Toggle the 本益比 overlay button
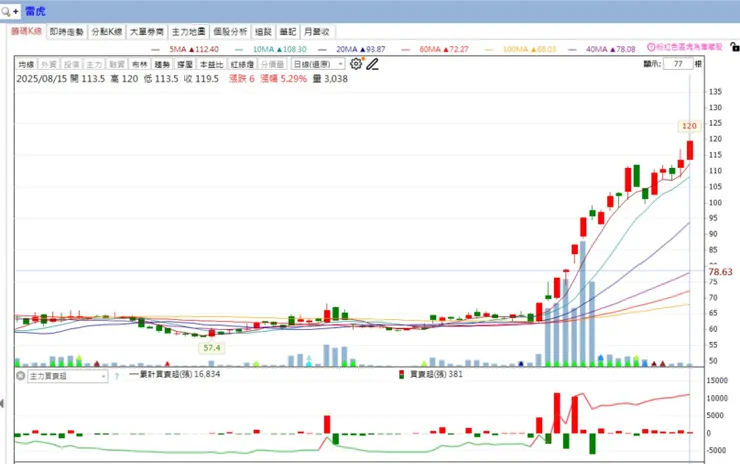This screenshot has width=740, height=464. (211, 64)
